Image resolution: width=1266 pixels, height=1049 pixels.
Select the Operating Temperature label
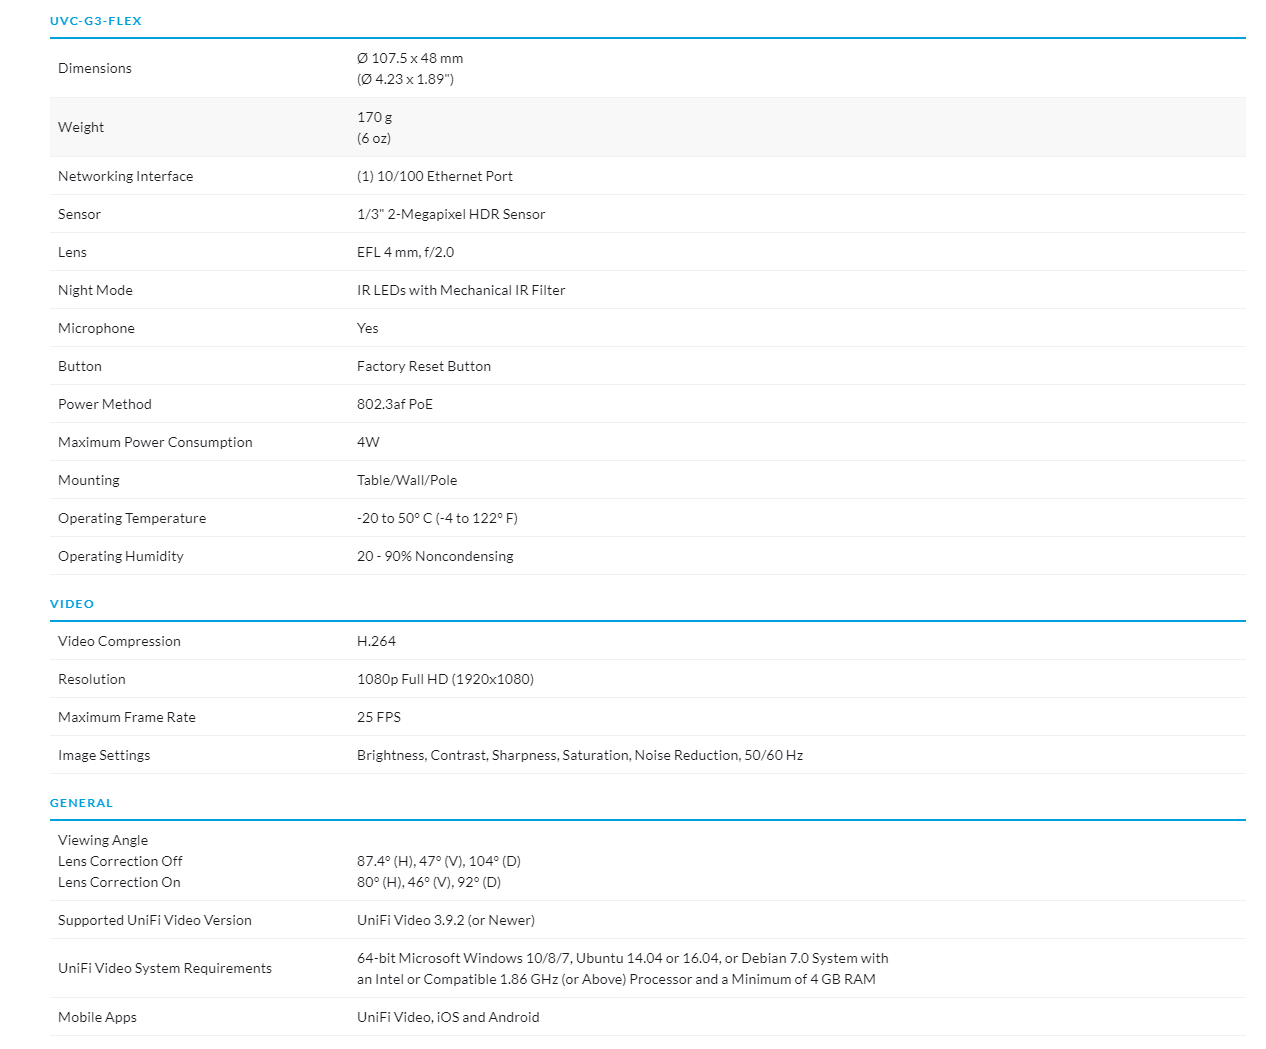[132, 518]
